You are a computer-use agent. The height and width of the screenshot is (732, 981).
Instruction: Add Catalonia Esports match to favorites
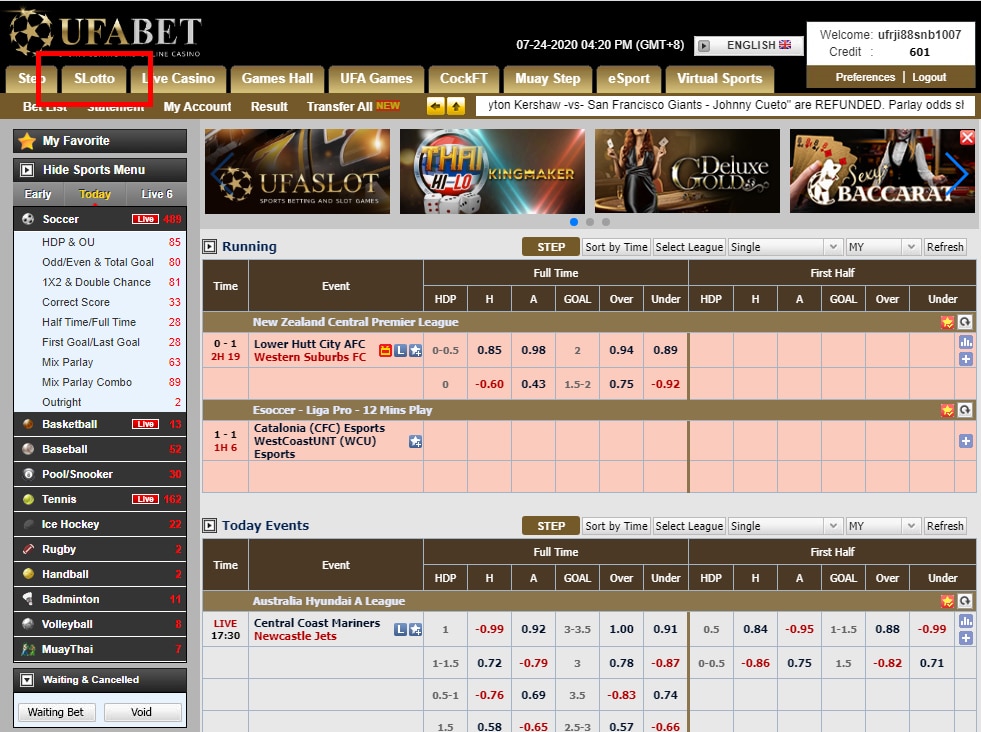click(415, 441)
